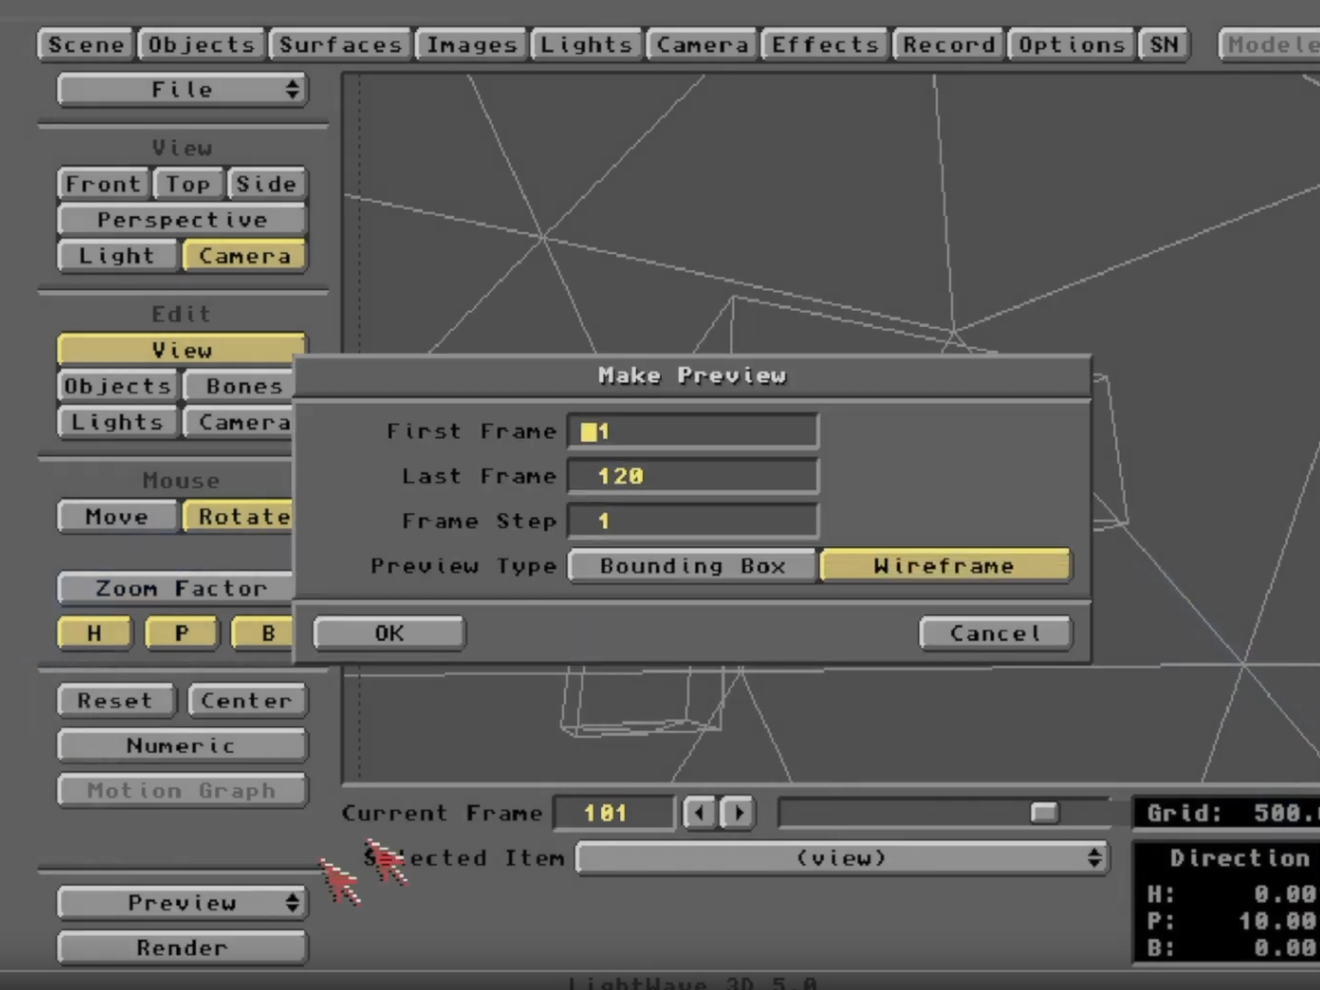Select Camera view under View
The height and width of the screenshot is (990, 1320).
(x=244, y=256)
